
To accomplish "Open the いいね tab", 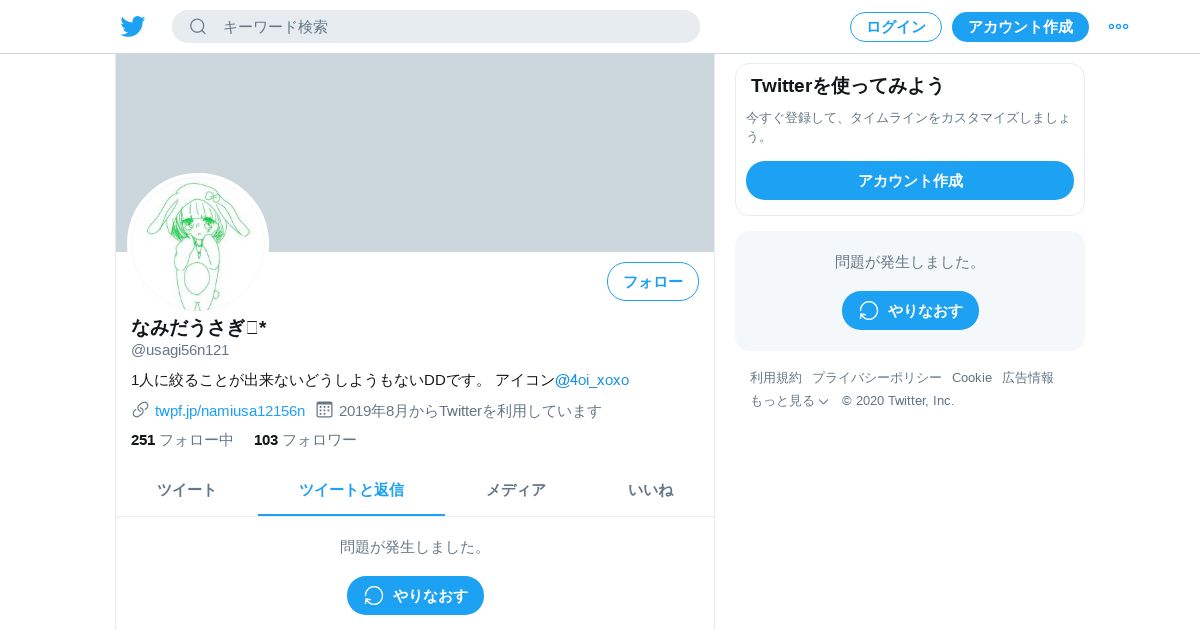I will pyautogui.click(x=650, y=490).
